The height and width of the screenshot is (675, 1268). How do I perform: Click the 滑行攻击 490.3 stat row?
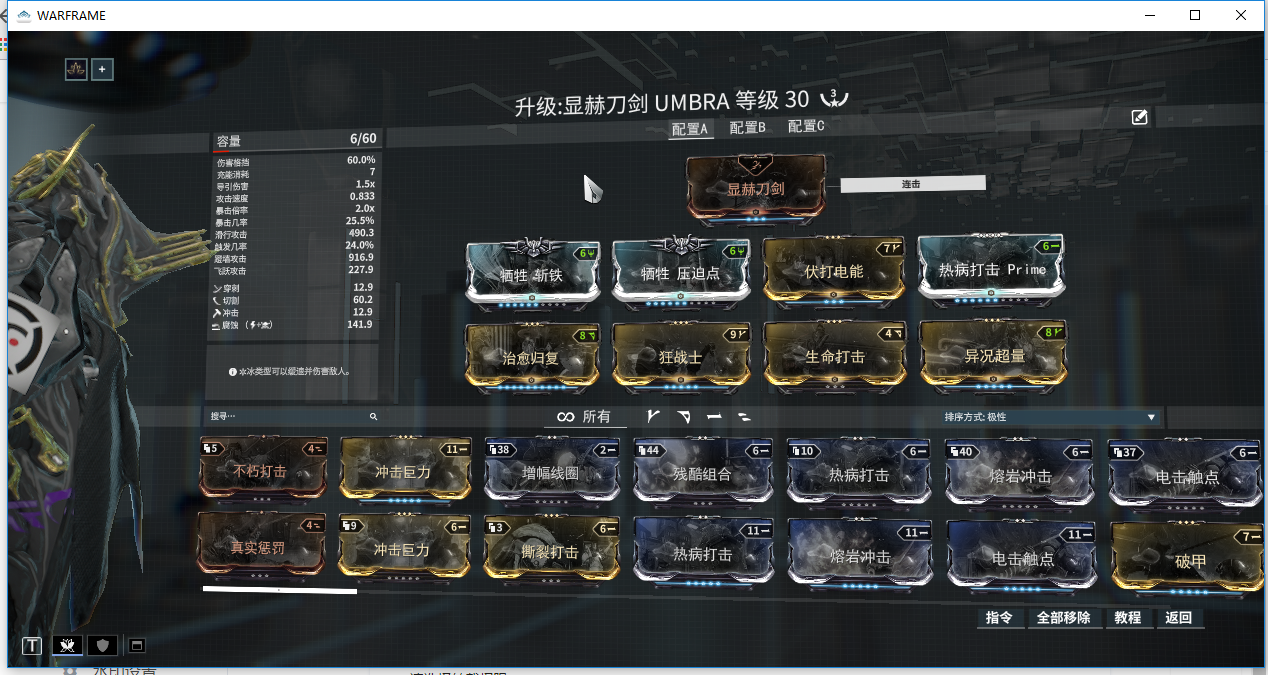(296, 234)
